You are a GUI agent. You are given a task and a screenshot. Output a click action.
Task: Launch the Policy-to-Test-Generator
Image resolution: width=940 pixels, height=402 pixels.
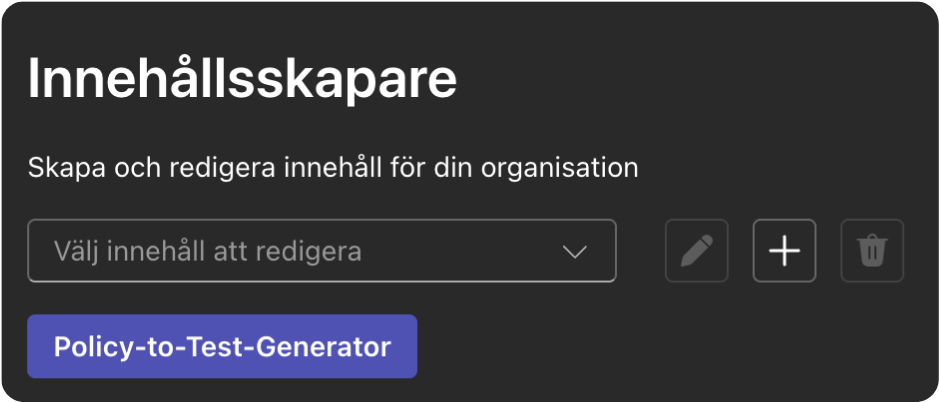[x=222, y=347]
